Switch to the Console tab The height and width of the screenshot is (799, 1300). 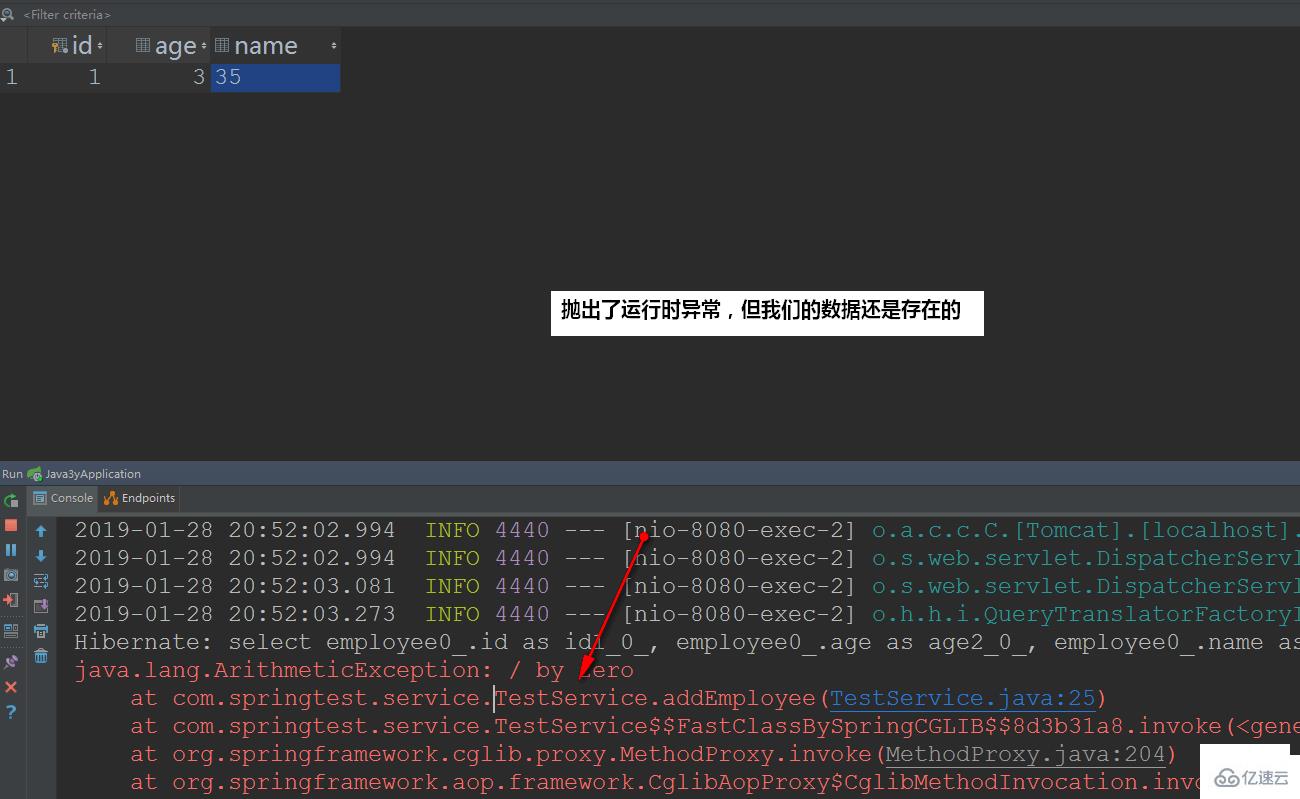pos(63,498)
